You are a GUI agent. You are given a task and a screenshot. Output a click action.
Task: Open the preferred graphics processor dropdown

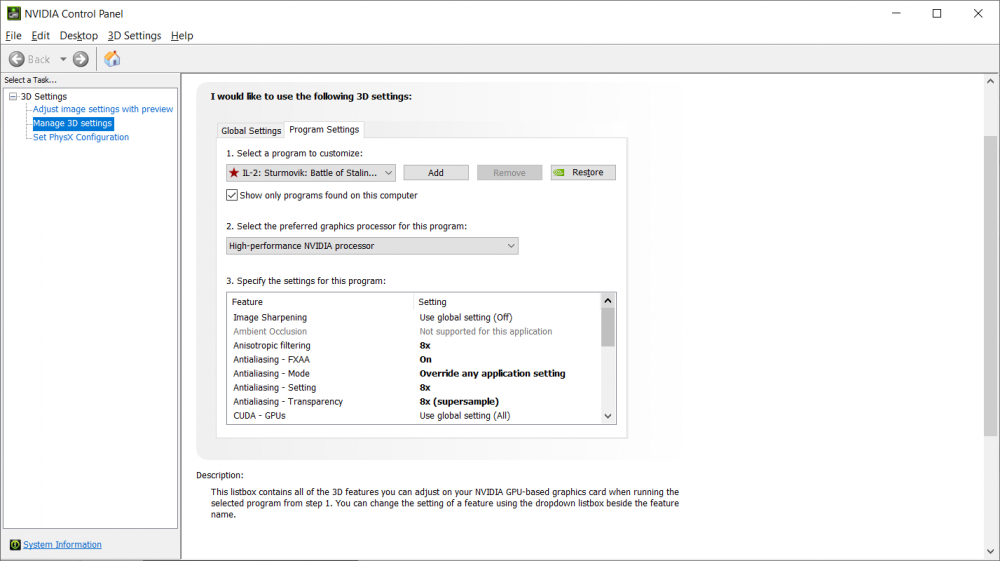point(511,246)
